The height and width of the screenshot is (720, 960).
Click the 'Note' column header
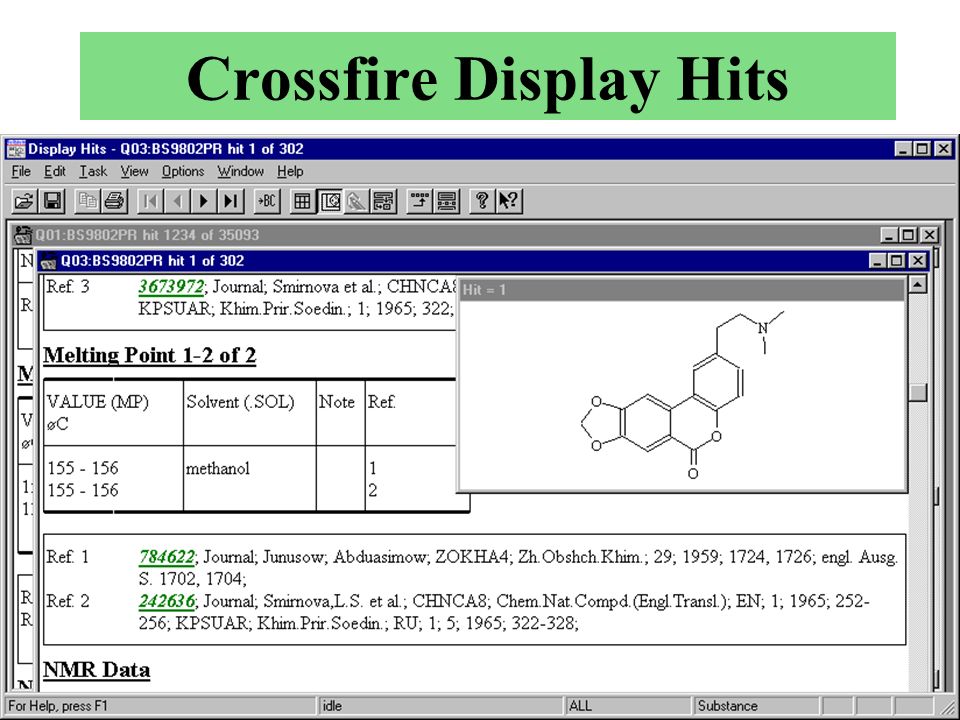(337, 402)
